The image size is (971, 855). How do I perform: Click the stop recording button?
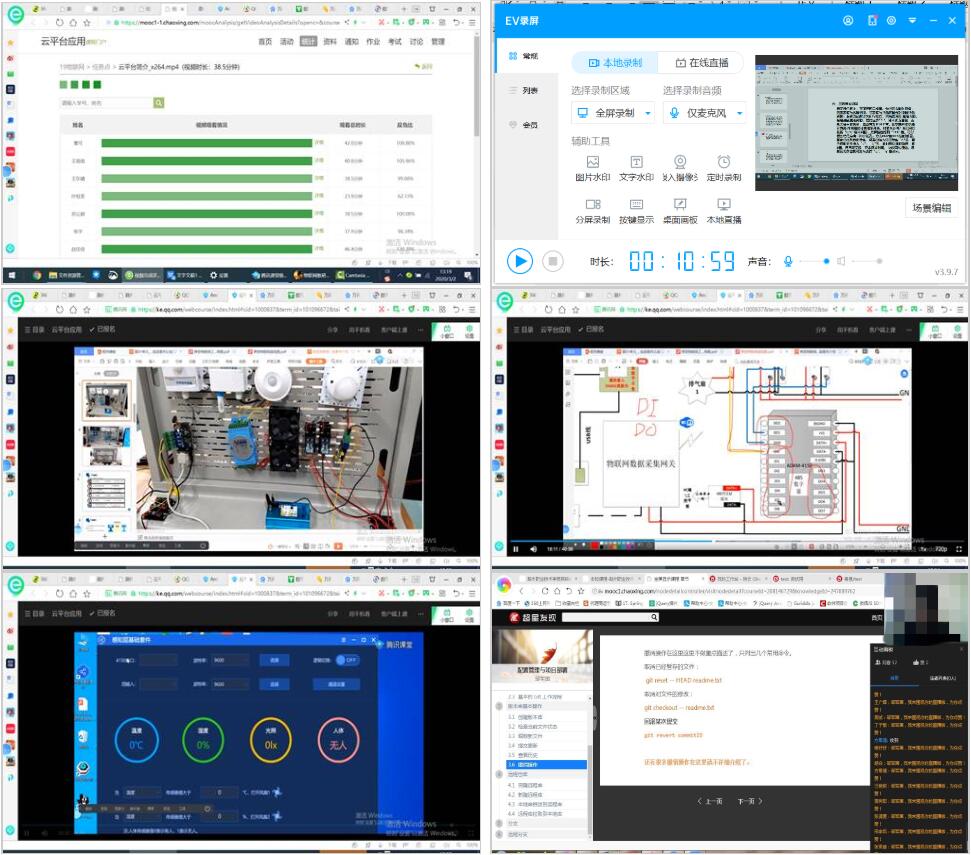[x=552, y=261]
